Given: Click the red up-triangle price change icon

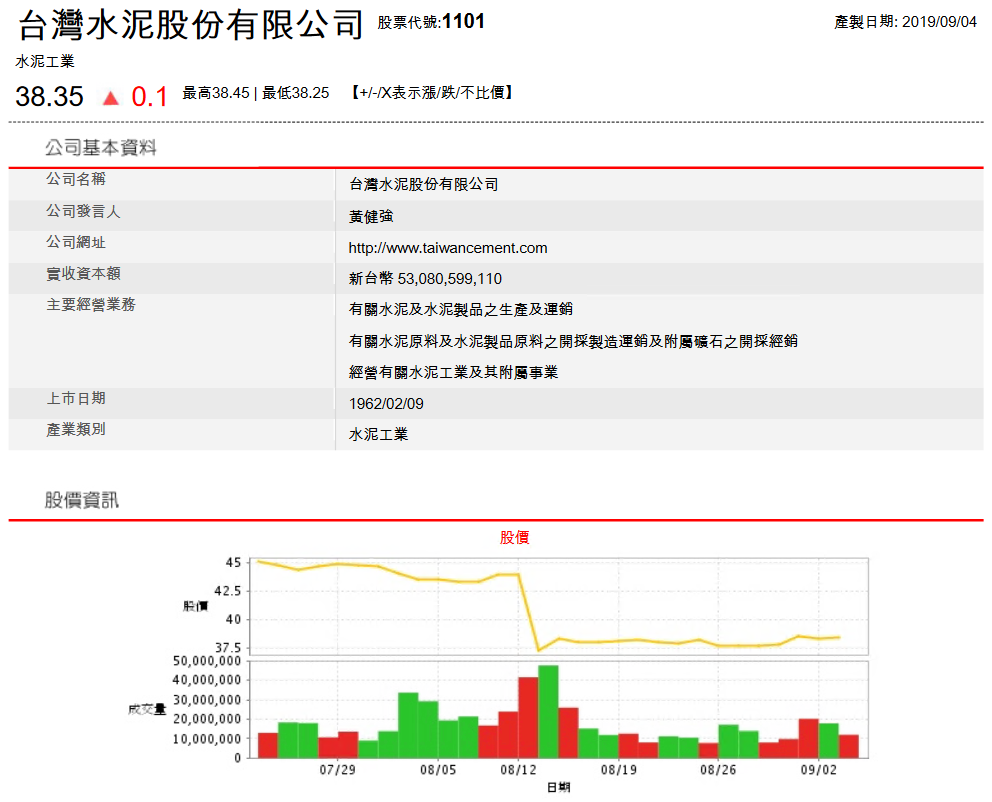Looking at the screenshot, I should click(111, 98).
